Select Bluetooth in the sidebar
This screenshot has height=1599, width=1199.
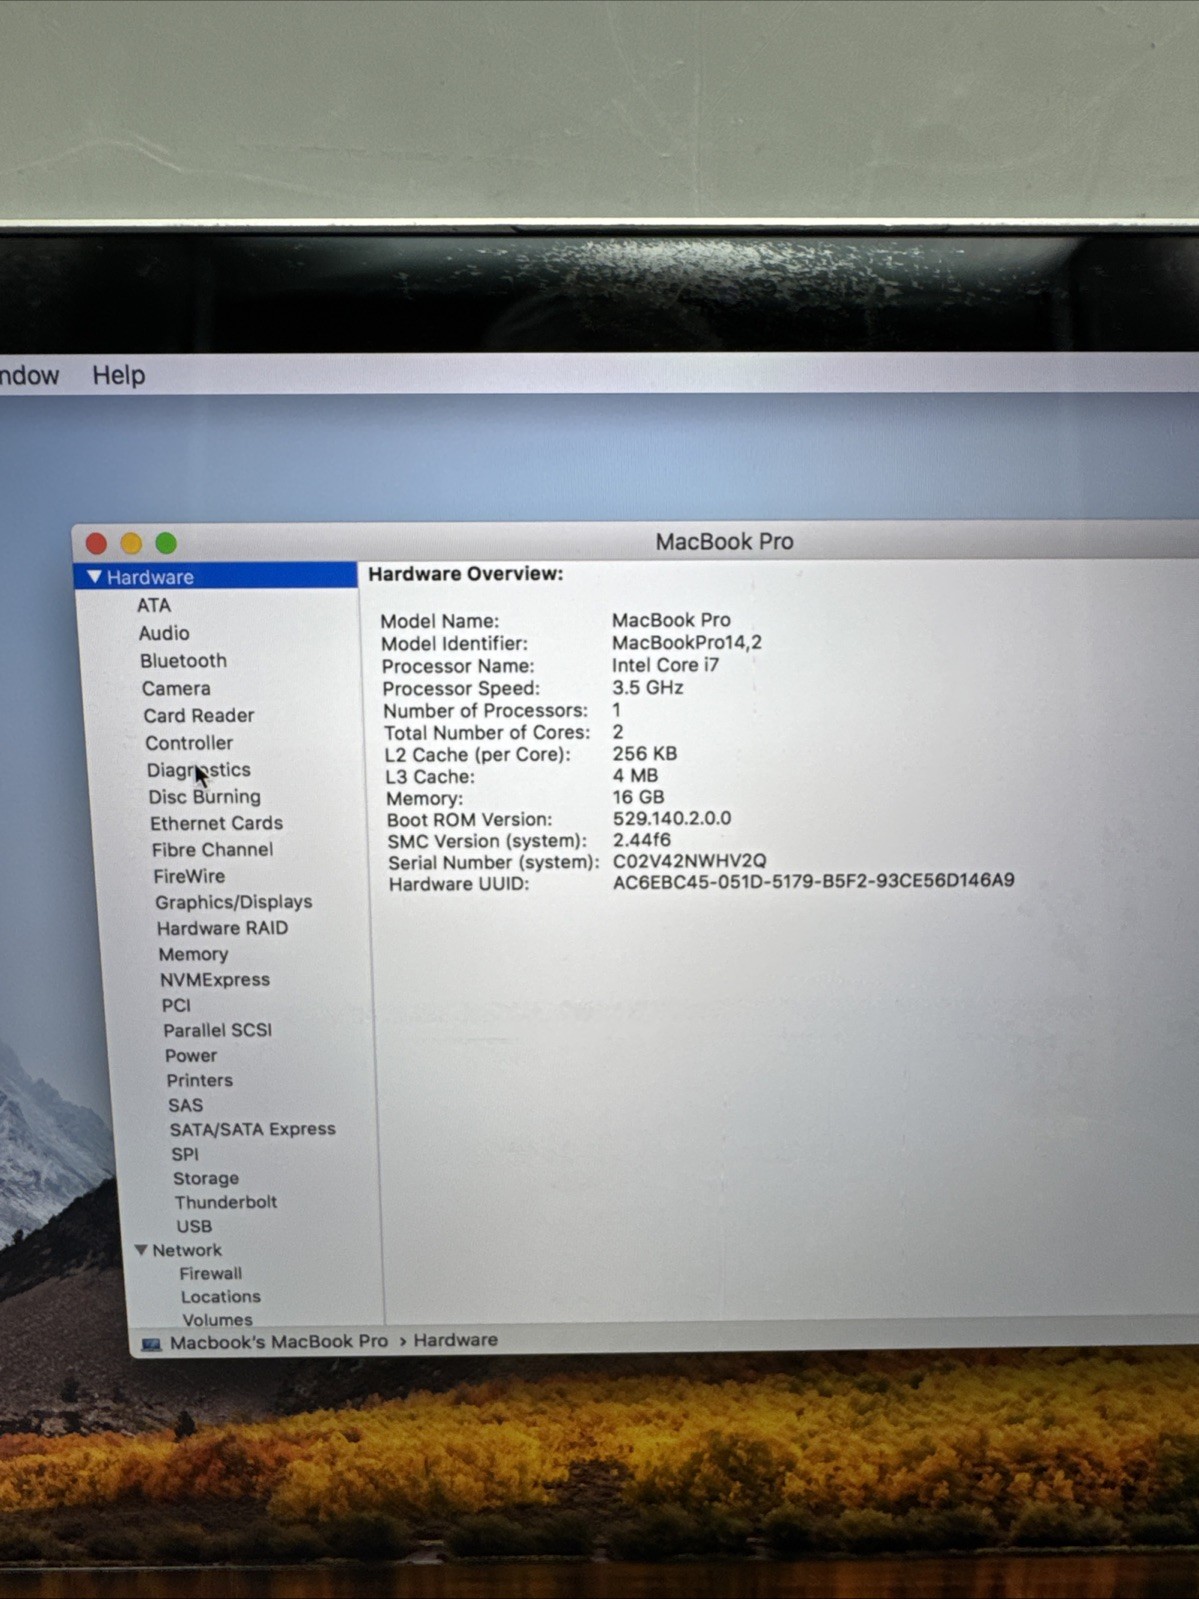point(183,661)
